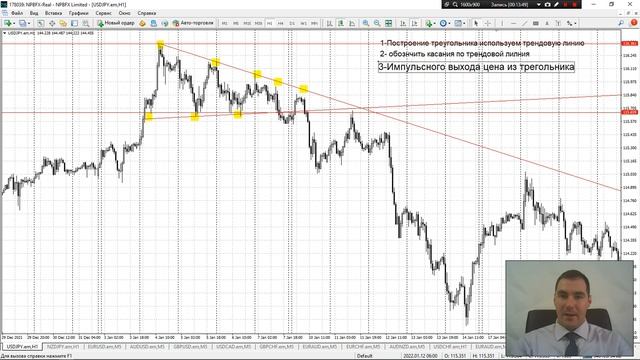
Task: Click the recorder screenshot camera icon
Action: [x=547, y=4]
